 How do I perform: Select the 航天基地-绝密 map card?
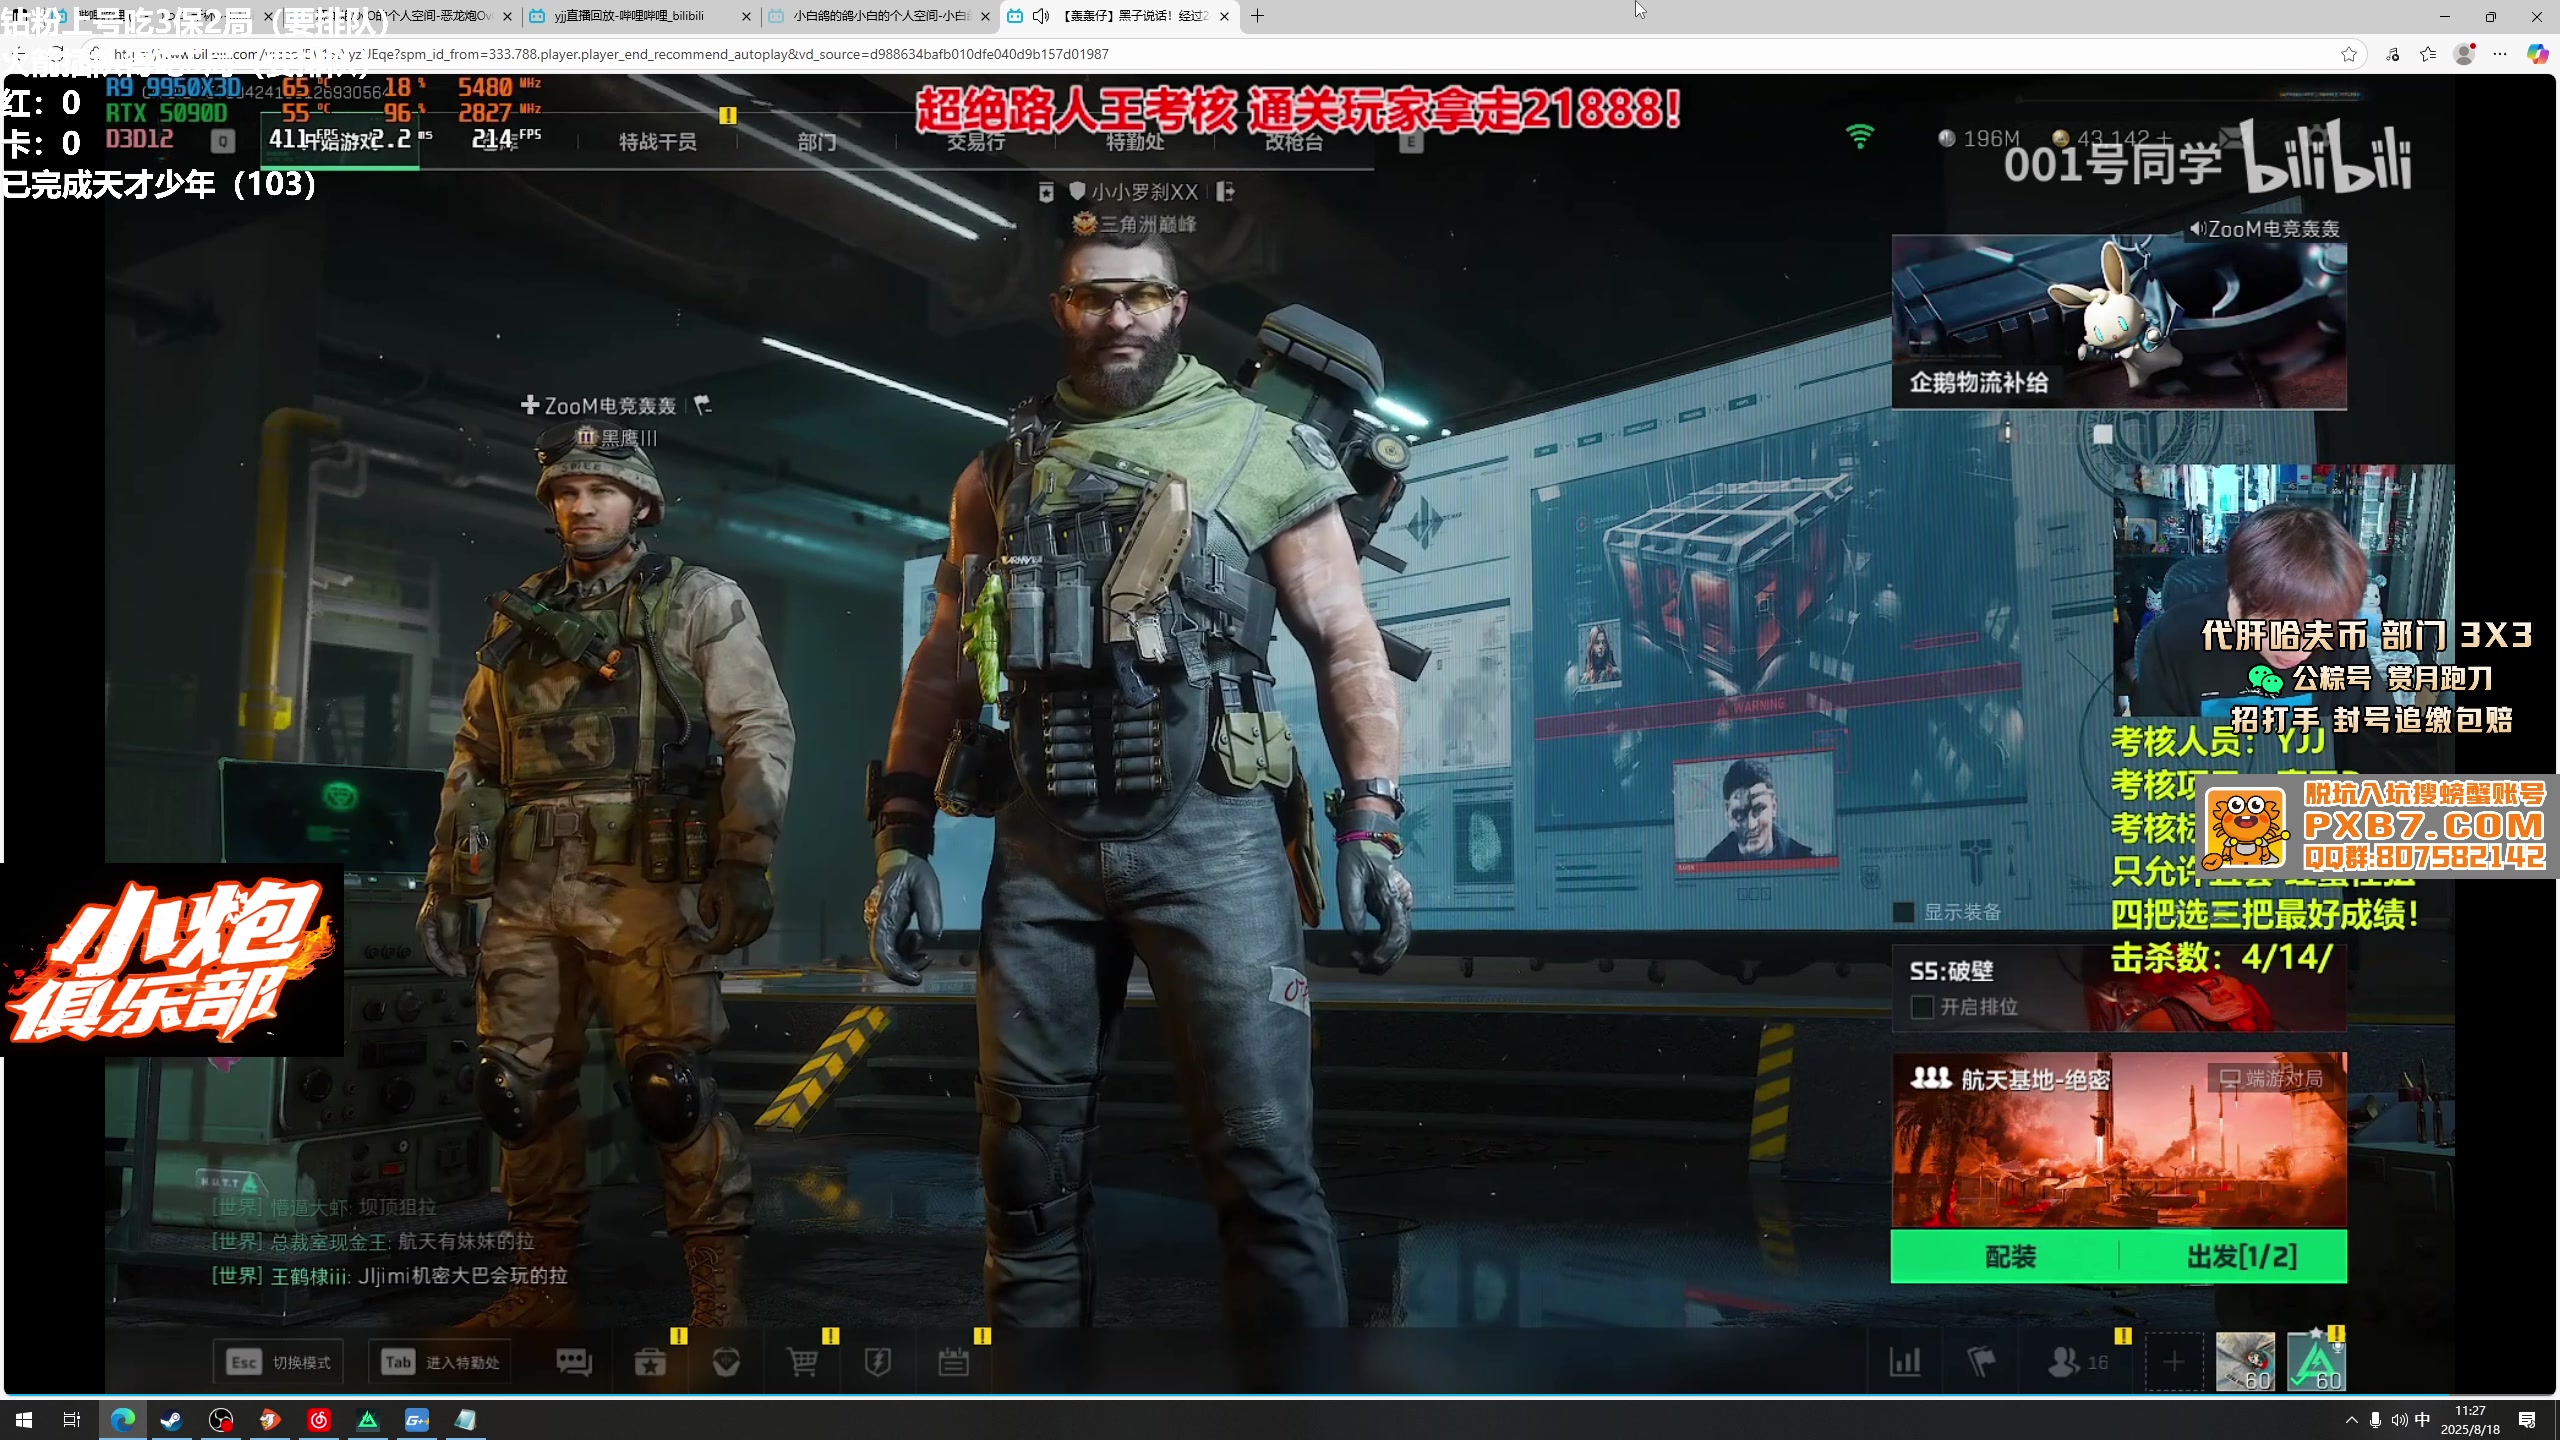tap(2119, 1140)
